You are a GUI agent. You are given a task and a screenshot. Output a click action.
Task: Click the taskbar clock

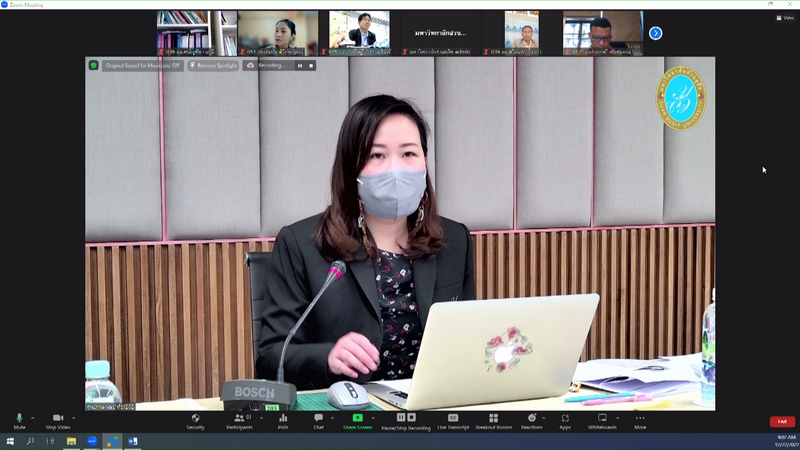click(x=786, y=441)
